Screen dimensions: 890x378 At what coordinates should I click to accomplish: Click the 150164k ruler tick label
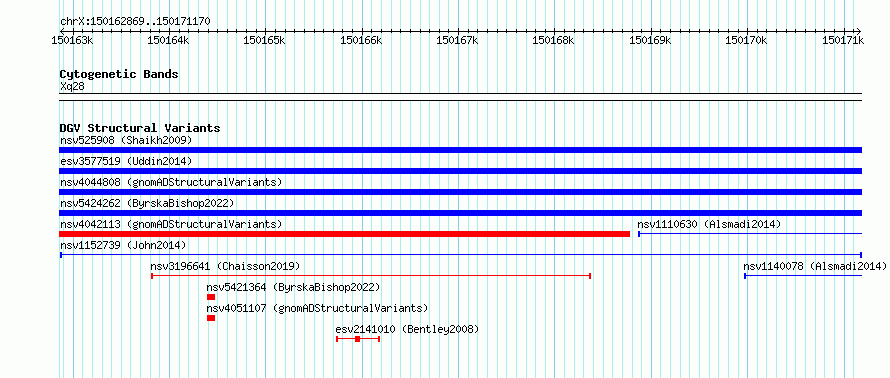(x=168, y=40)
